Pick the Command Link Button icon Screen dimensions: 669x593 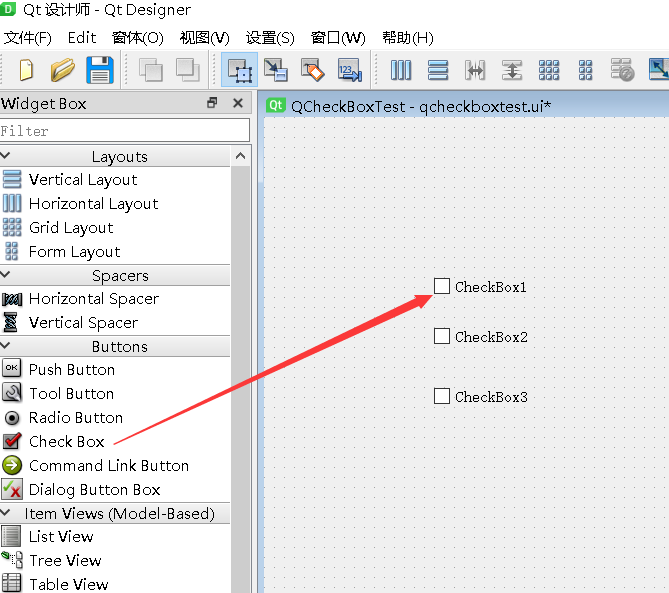click(x=12, y=465)
